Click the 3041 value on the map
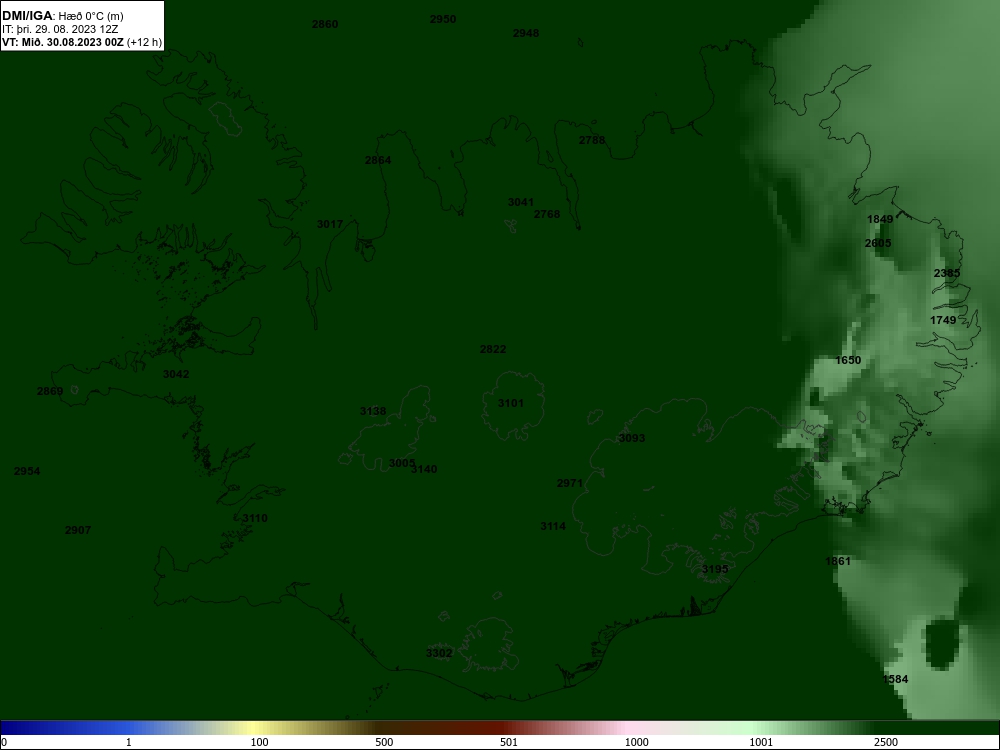 coord(520,202)
